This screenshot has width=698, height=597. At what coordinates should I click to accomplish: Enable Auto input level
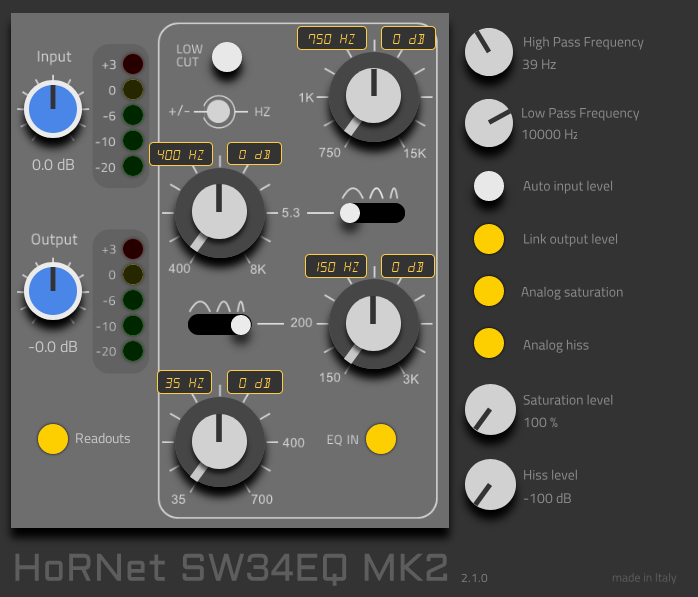(x=489, y=186)
